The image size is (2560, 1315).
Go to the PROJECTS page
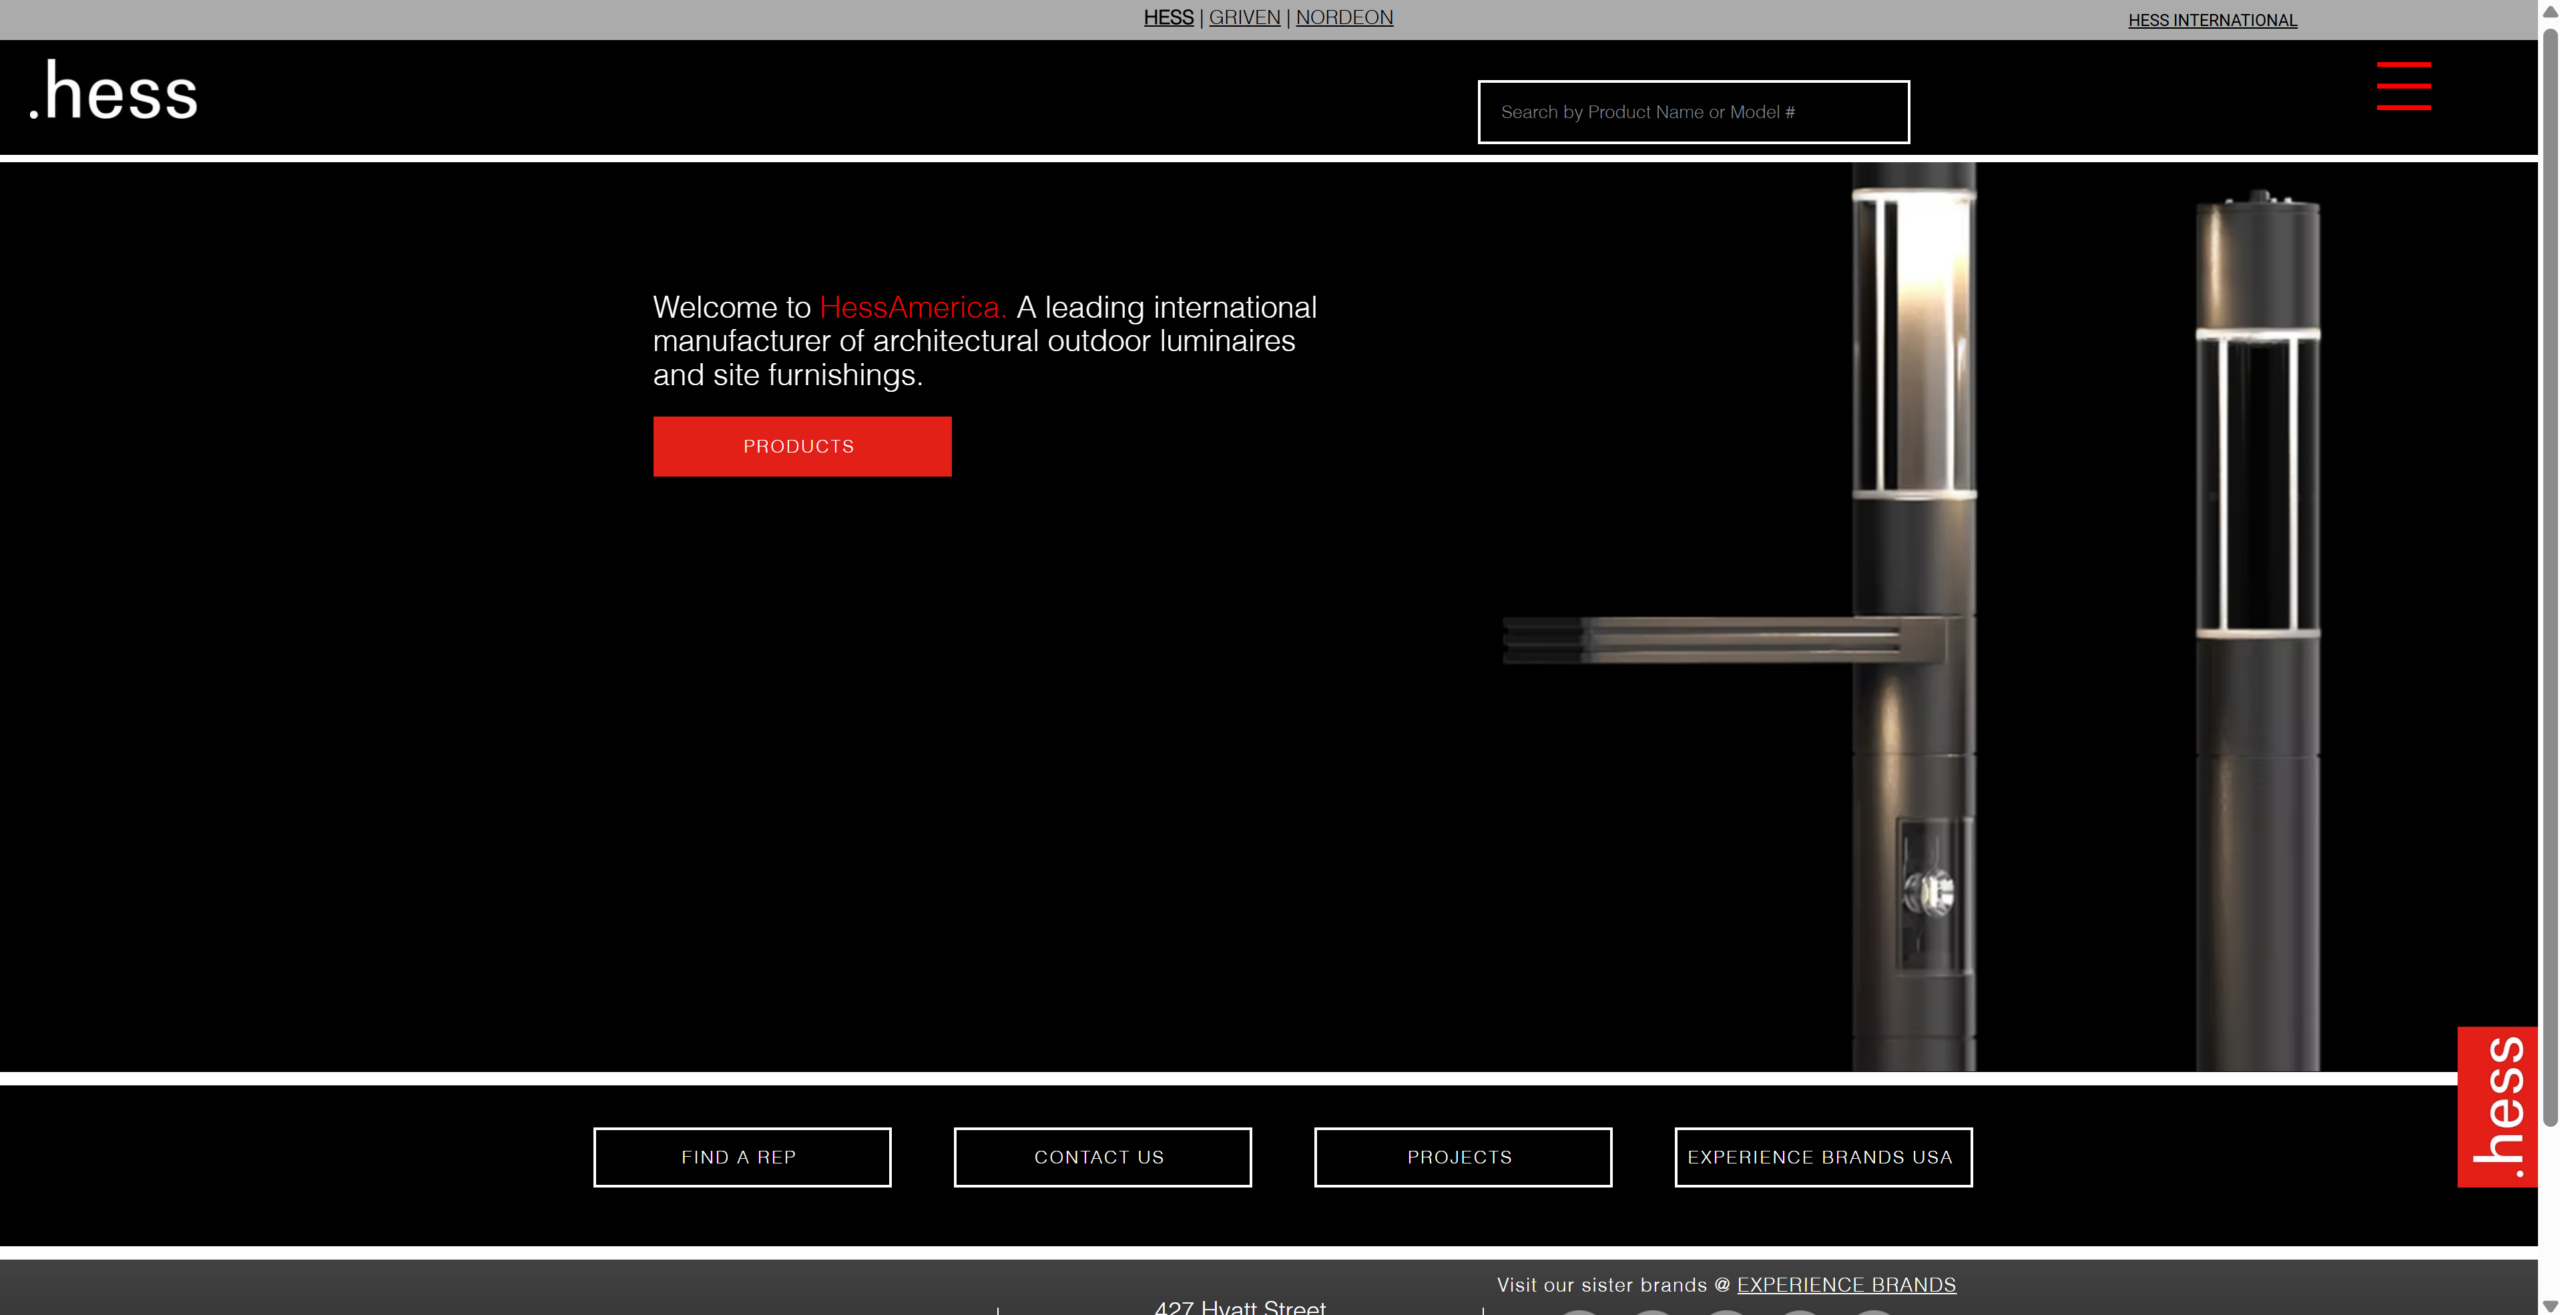tap(1462, 1157)
